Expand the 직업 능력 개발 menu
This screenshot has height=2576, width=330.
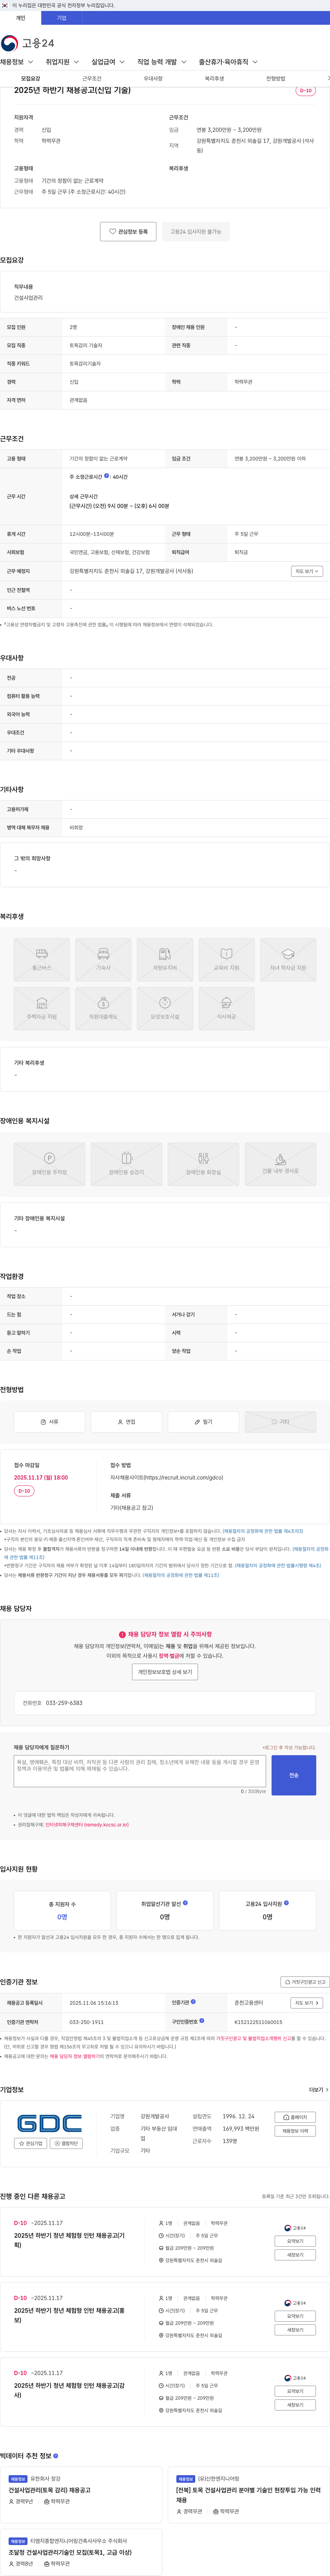click(x=162, y=62)
